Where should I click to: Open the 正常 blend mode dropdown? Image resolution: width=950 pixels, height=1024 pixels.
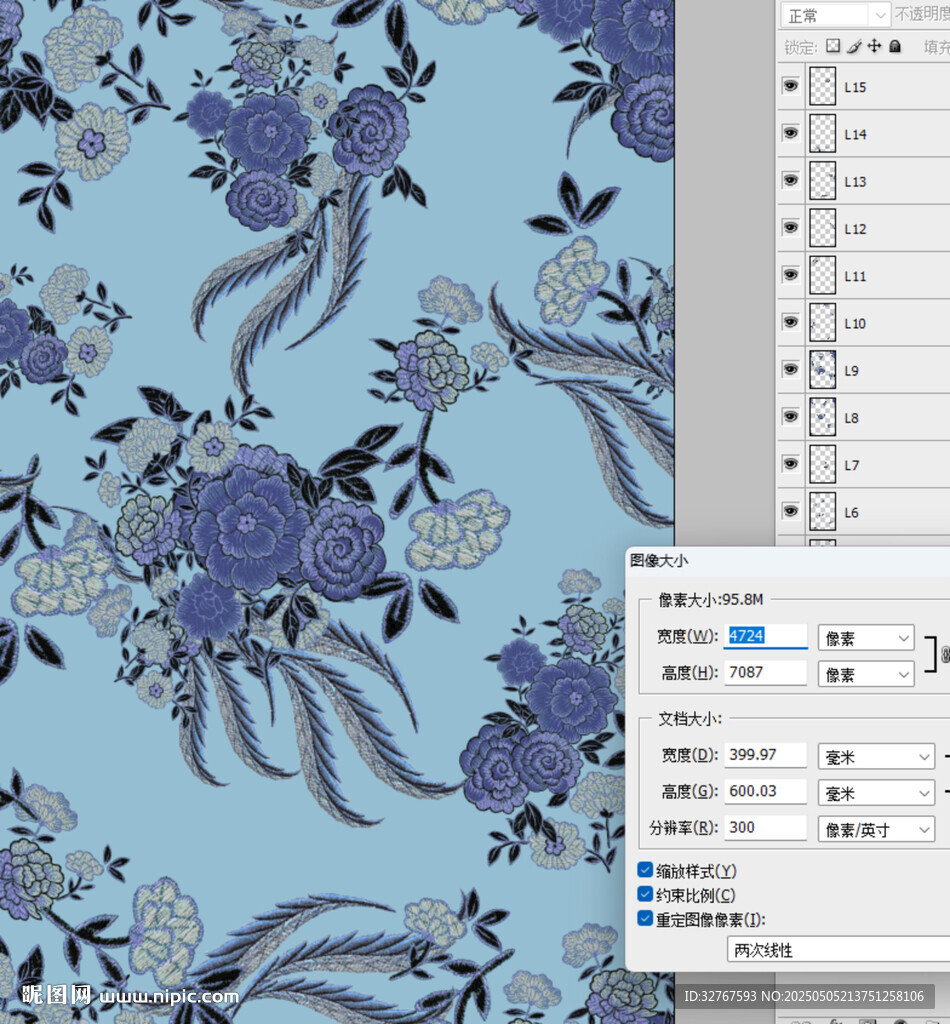pos(835,15)
